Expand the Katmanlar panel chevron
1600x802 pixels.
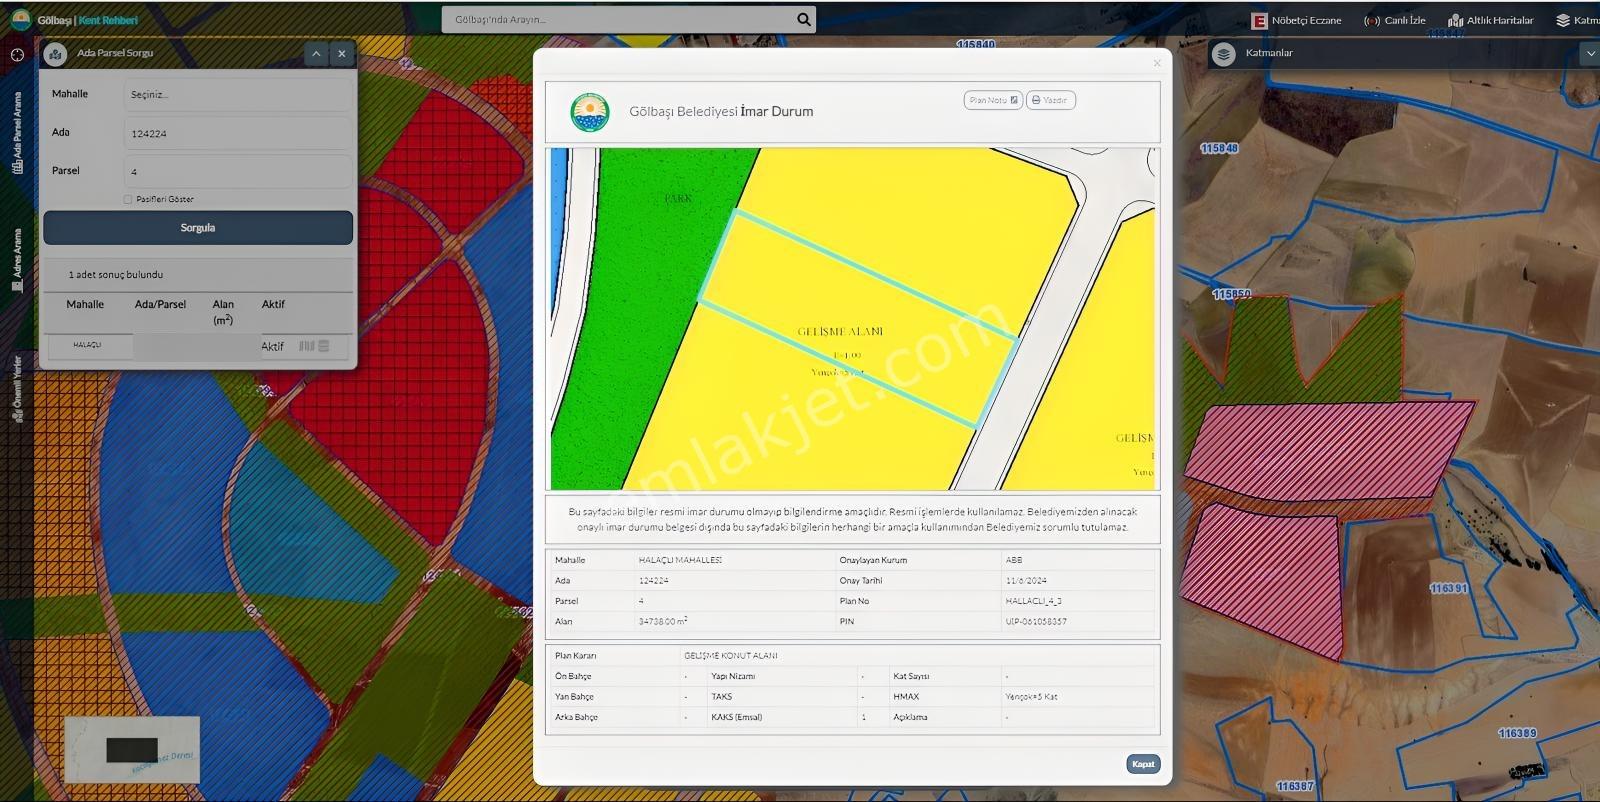tap(1590, 54)
